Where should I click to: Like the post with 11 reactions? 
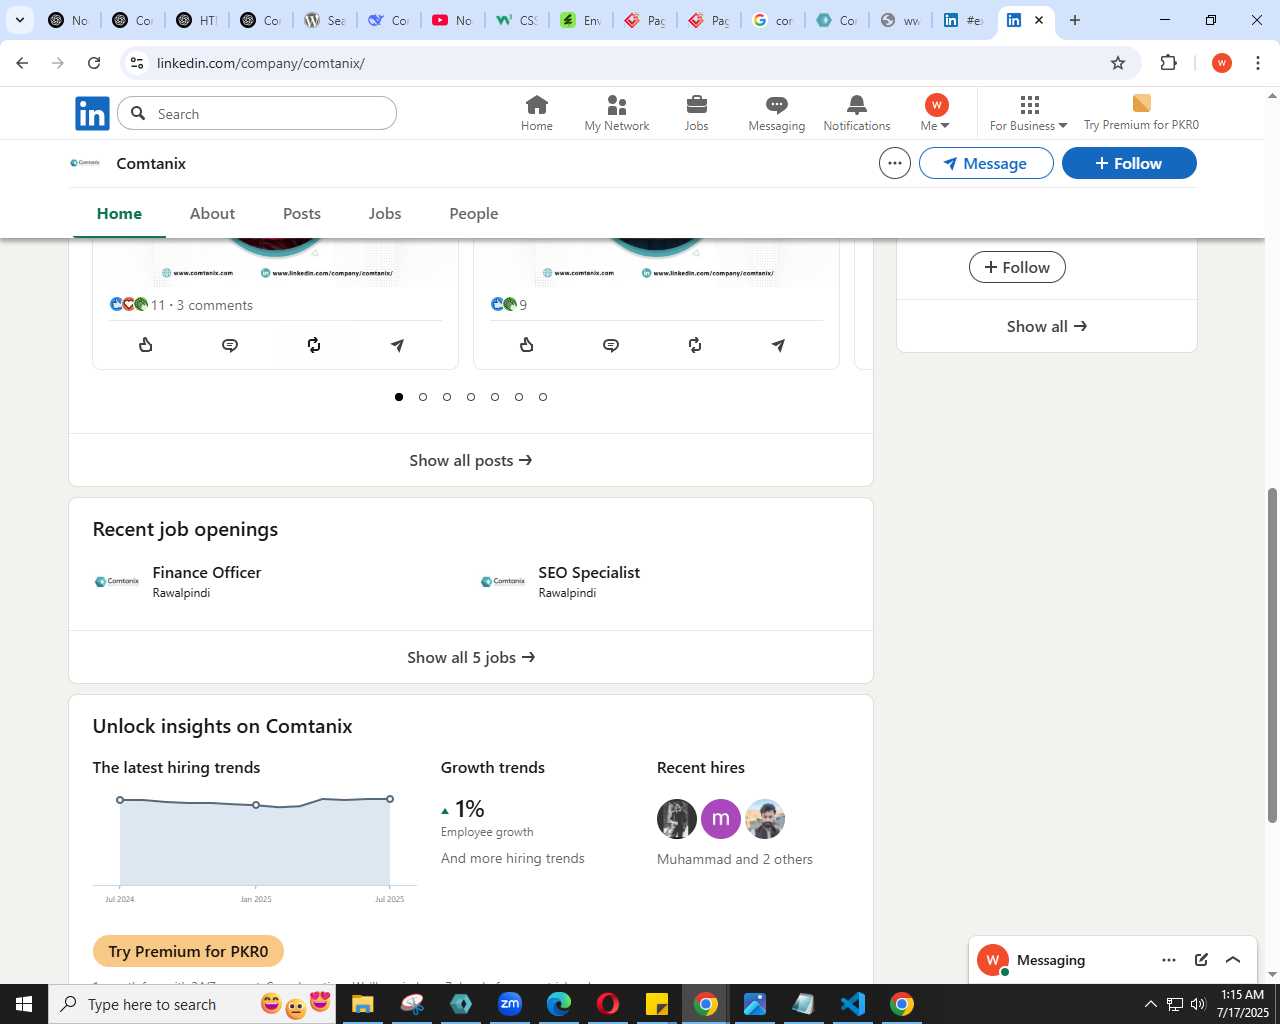coord(146,345)
